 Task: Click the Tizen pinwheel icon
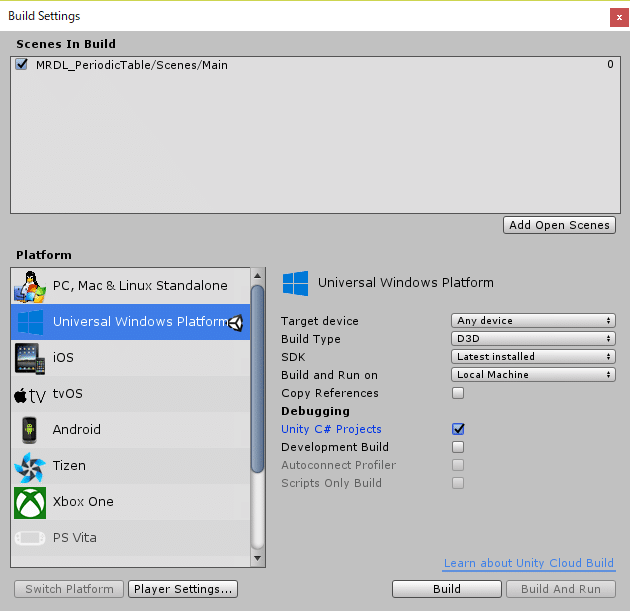(x=30, y=467)
